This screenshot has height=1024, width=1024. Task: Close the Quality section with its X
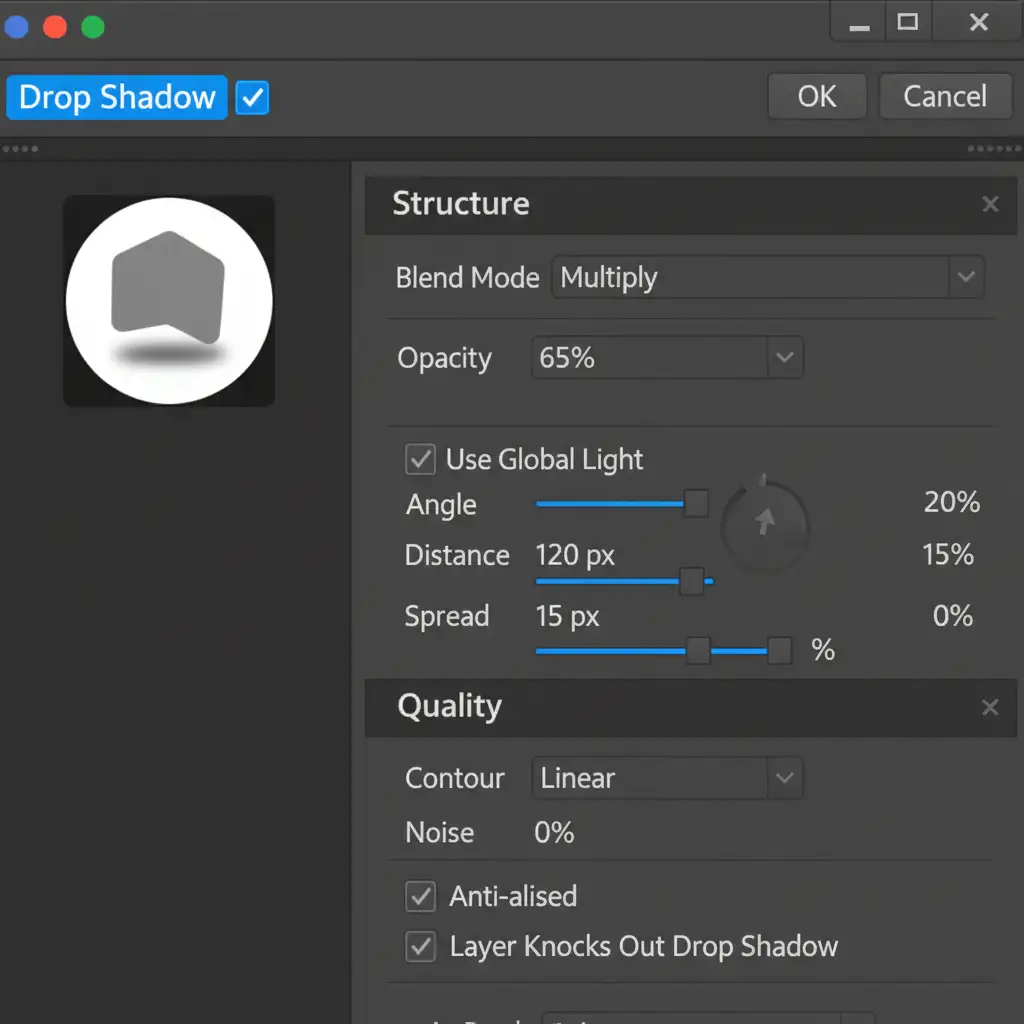tap(990, 708)
